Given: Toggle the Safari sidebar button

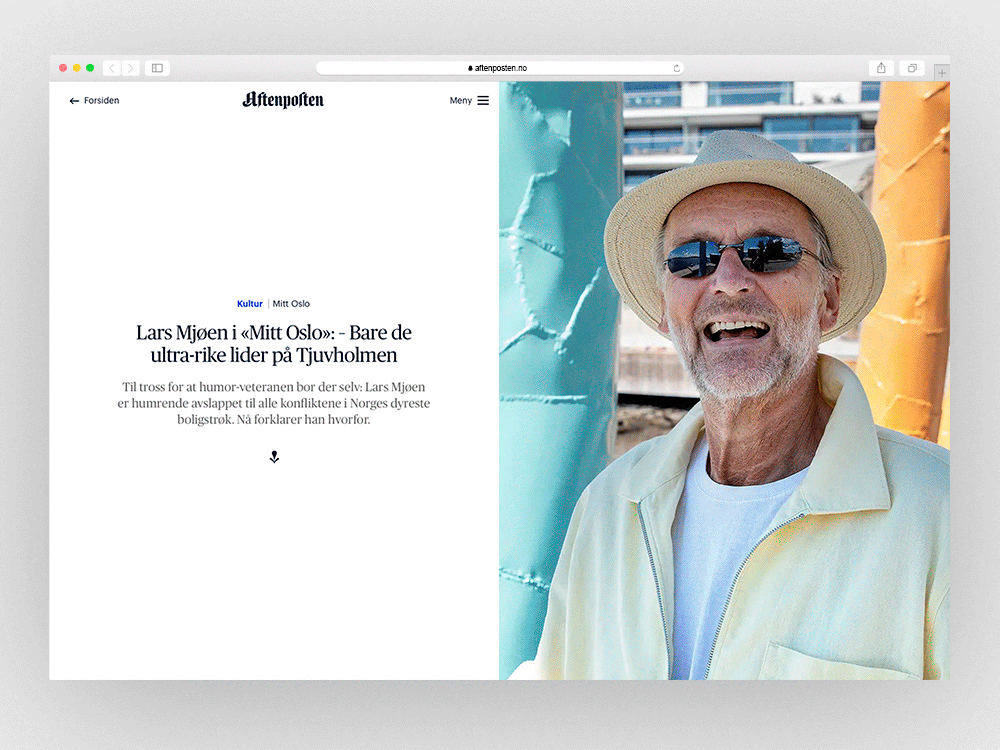Looking at the screenshot, I should point(158,68).
